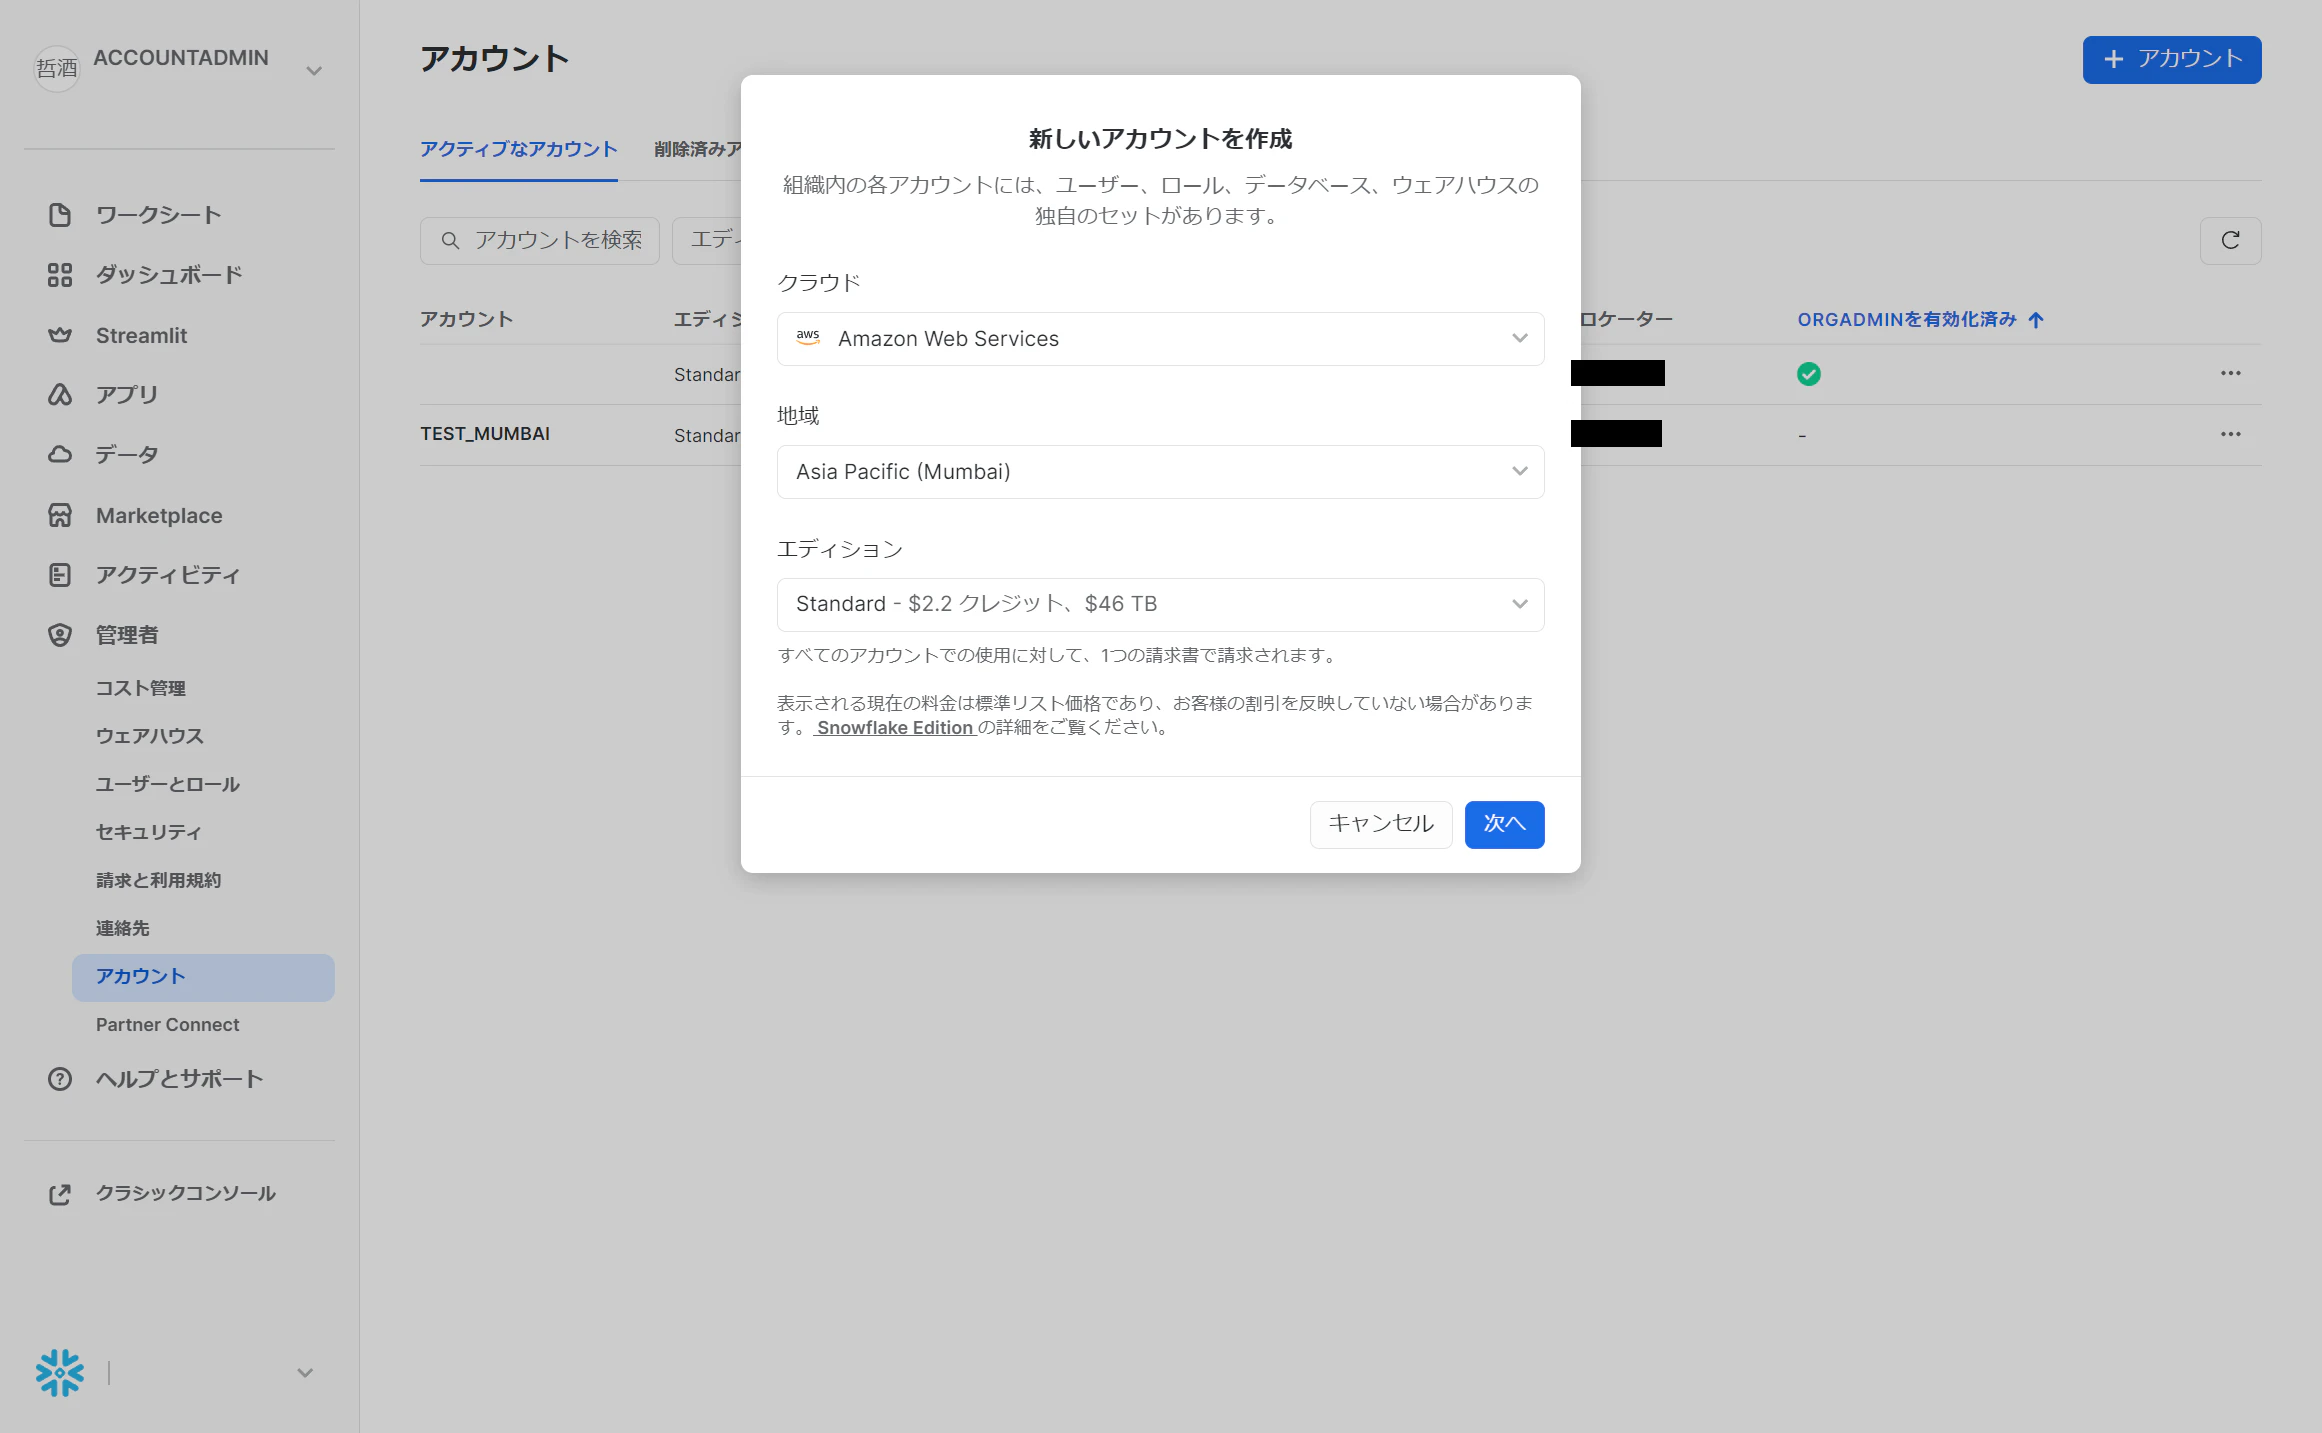
Task: Expand the ACCOUNTADMIN role switcher chevron
Action: [314, 71]
